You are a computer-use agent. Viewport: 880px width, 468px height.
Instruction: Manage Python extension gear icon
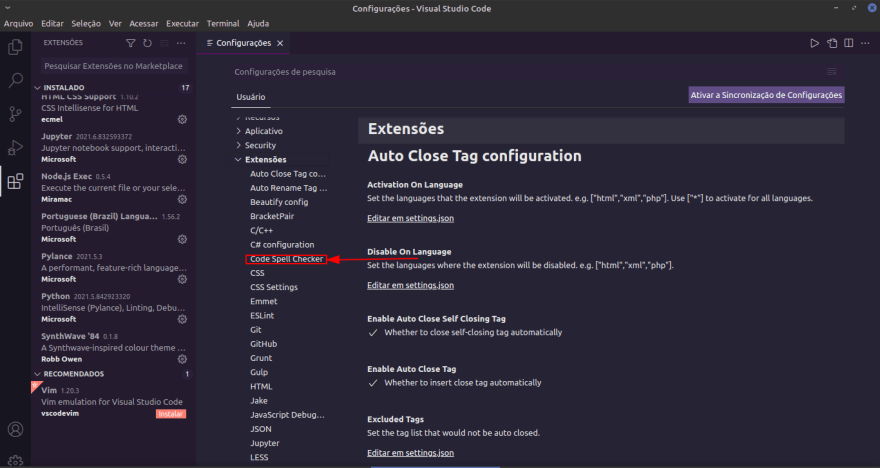pyautogui.click(x=182, y=319)
